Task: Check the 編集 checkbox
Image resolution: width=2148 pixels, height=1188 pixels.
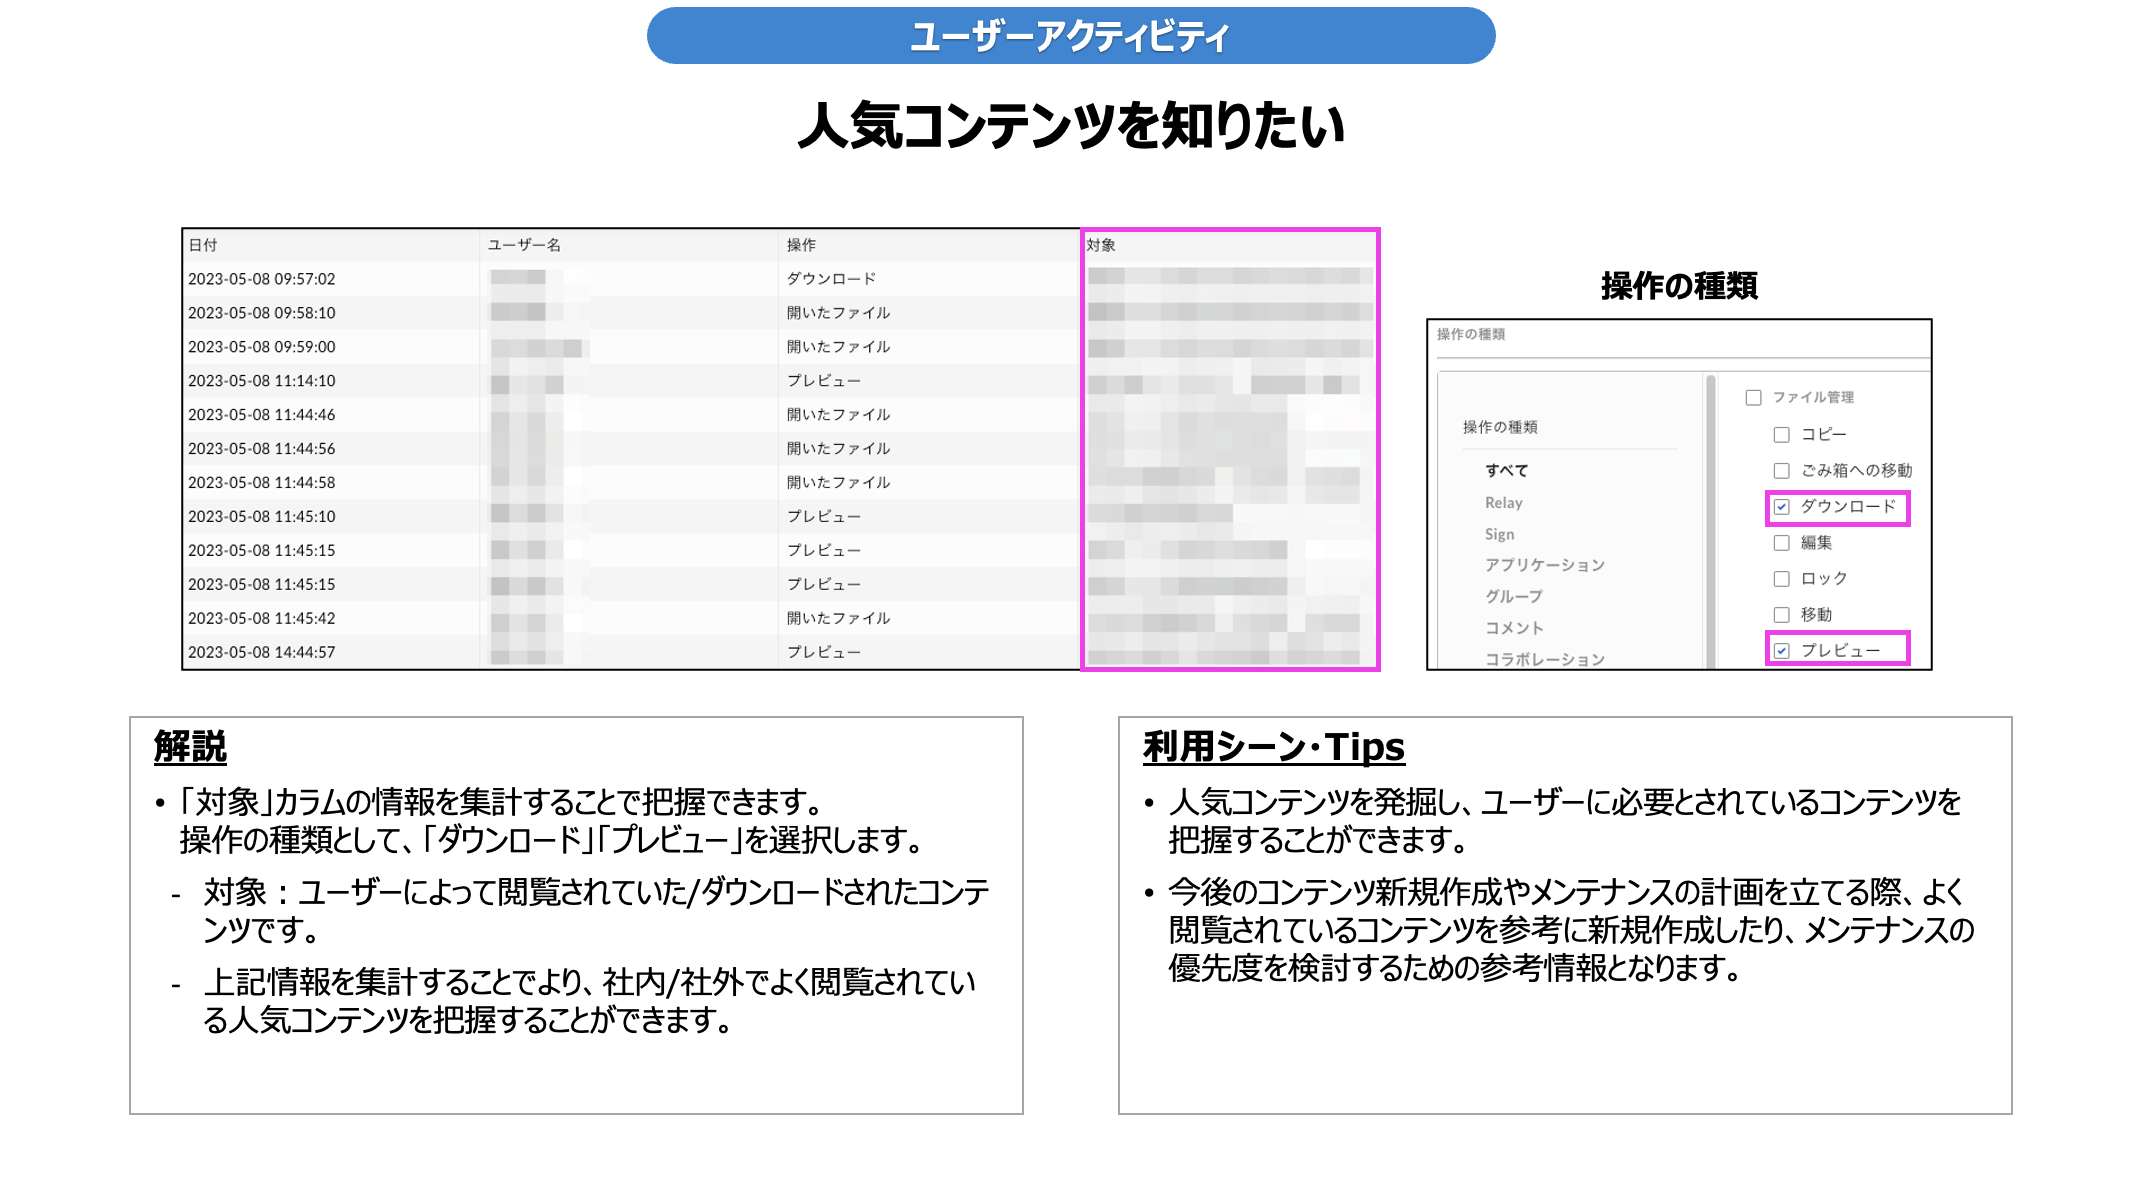Action: (x=1781, y=543)
